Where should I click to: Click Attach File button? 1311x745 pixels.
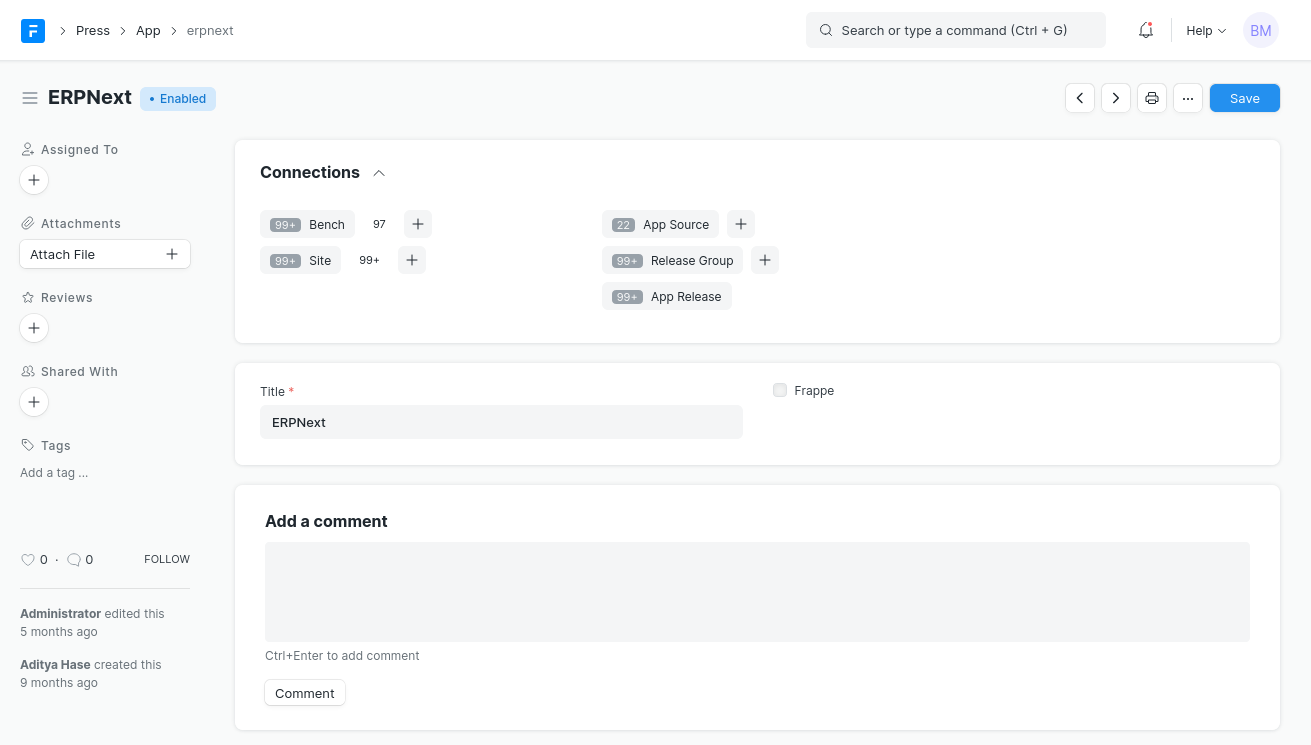coord(105,255)
